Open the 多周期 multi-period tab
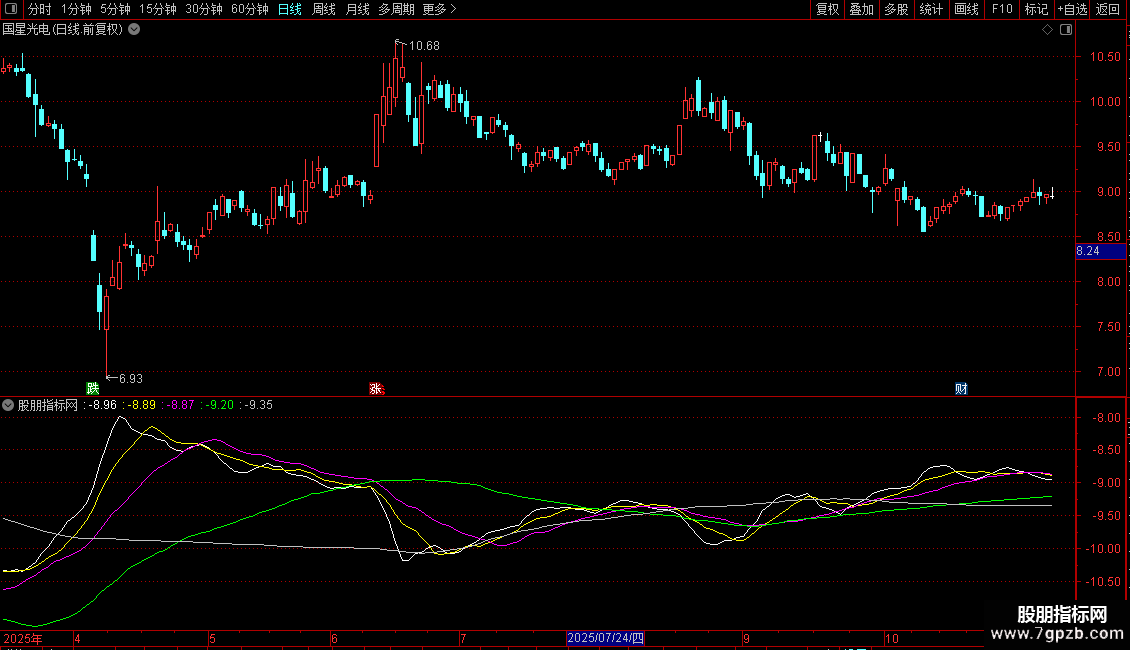 [x=396, y=9]
